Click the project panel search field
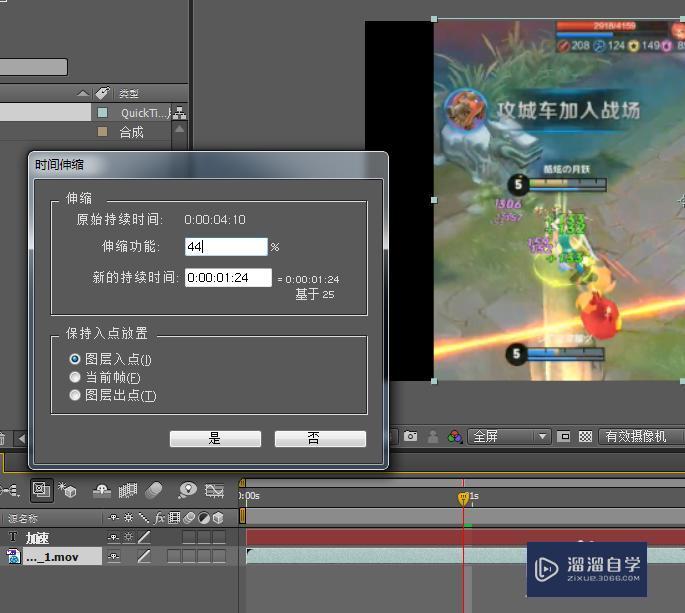 pyautogui.click(x=34, y=67)
